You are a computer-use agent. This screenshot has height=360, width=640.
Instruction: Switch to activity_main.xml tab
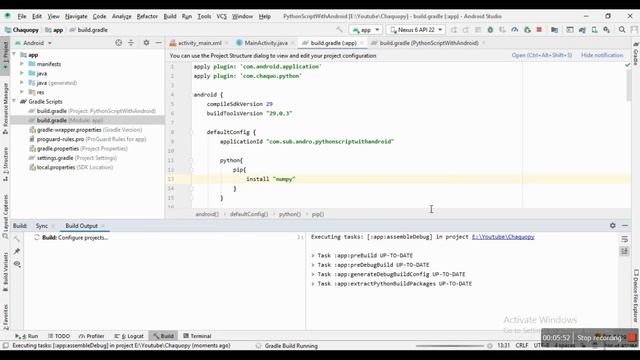(199, 43)
